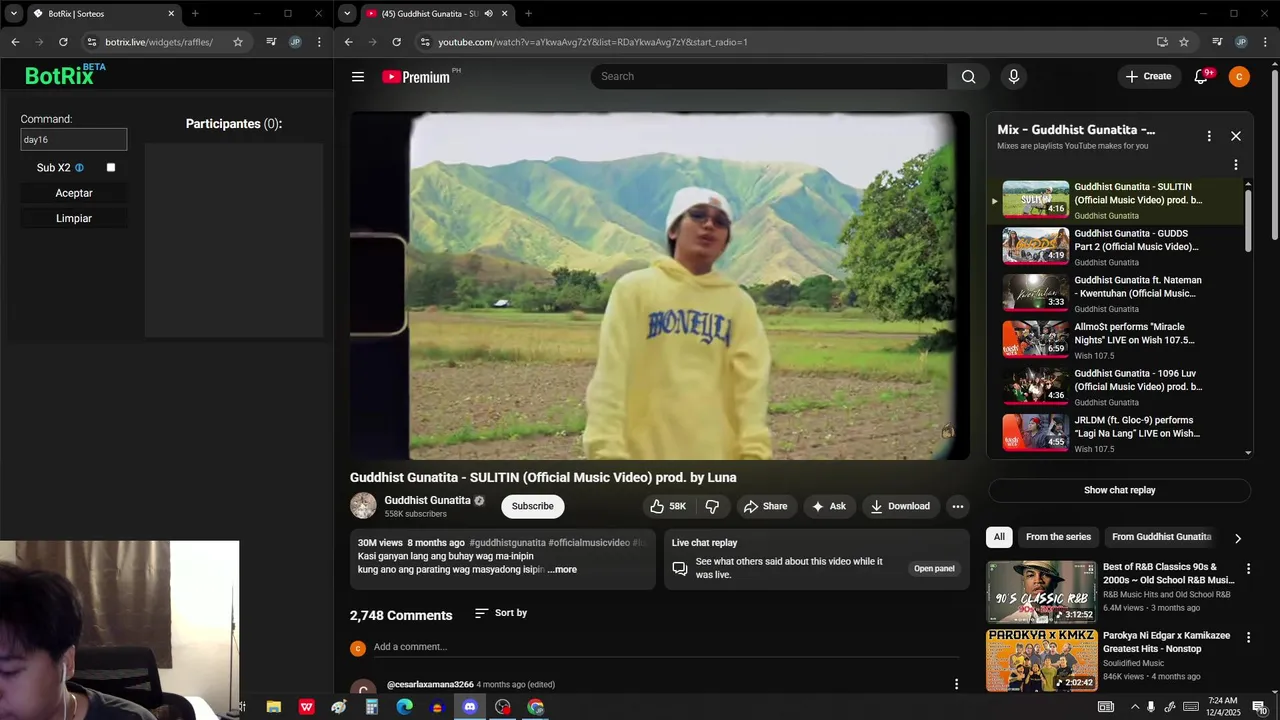Reload the YouTube page
This screenshot has height=720, width=1280.
[396, 42]
